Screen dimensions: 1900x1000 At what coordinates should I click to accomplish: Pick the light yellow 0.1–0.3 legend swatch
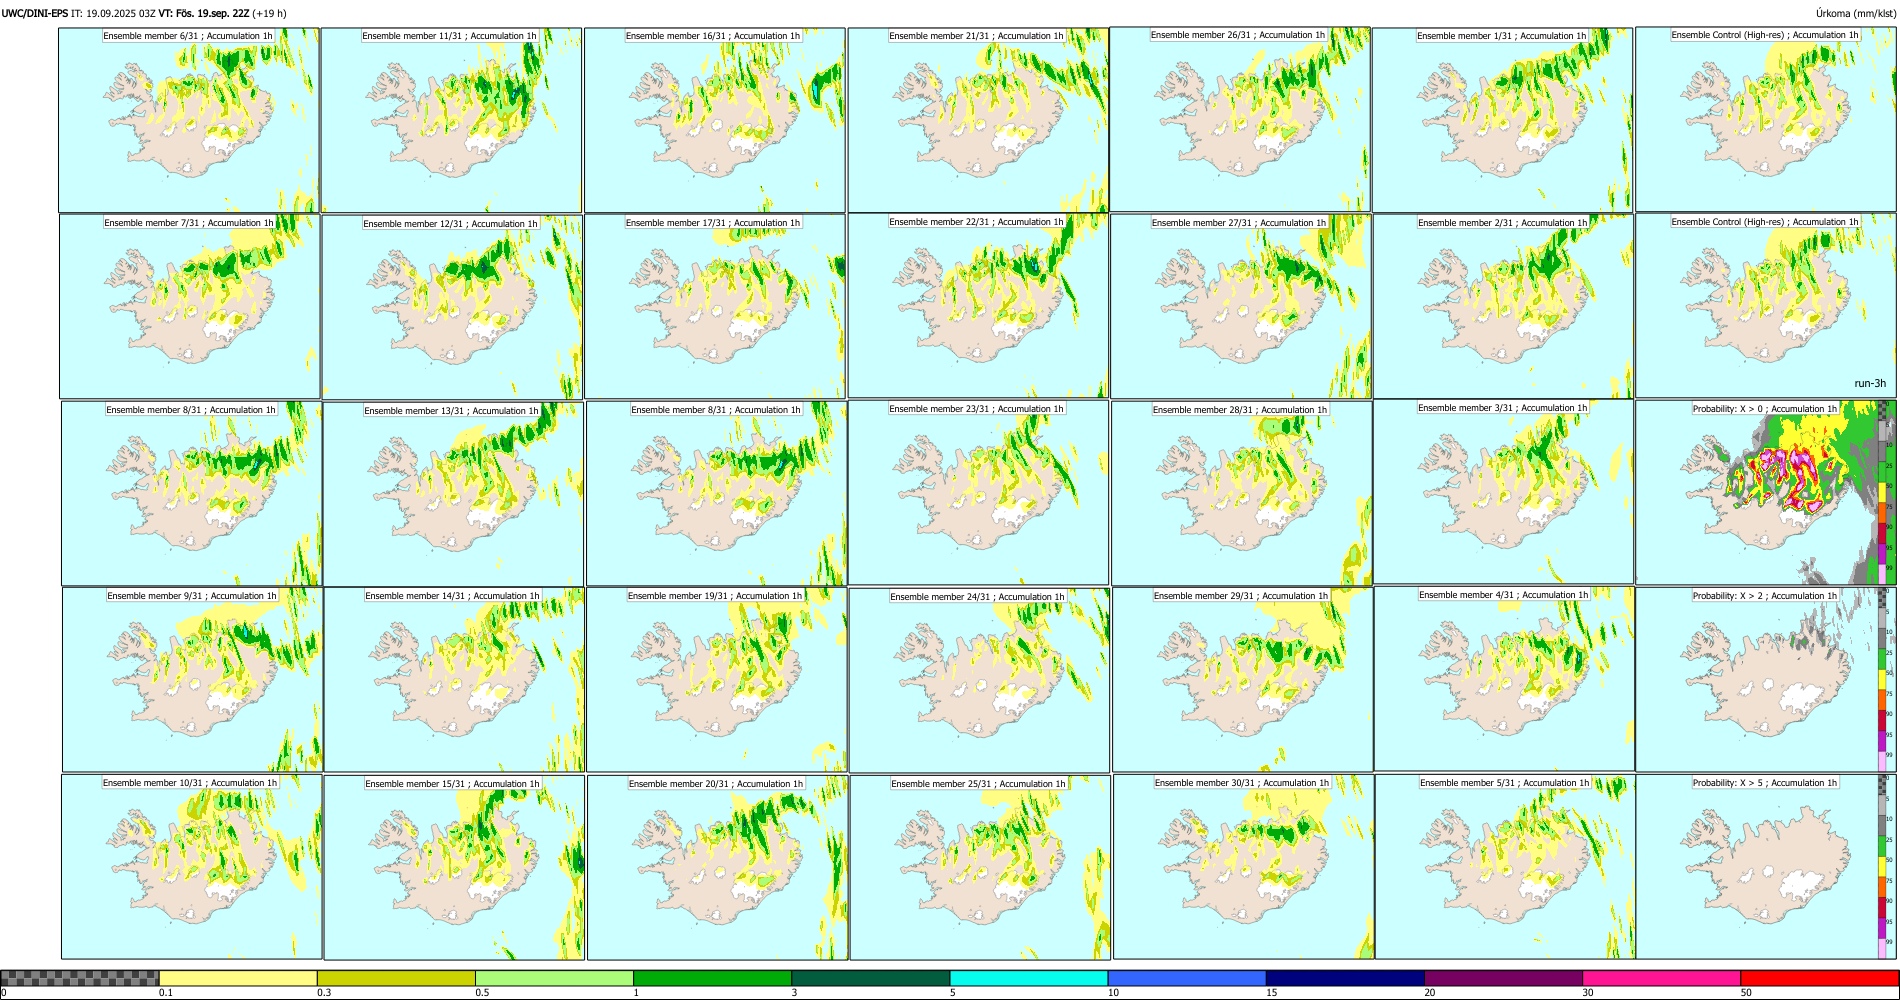(238, 978)
